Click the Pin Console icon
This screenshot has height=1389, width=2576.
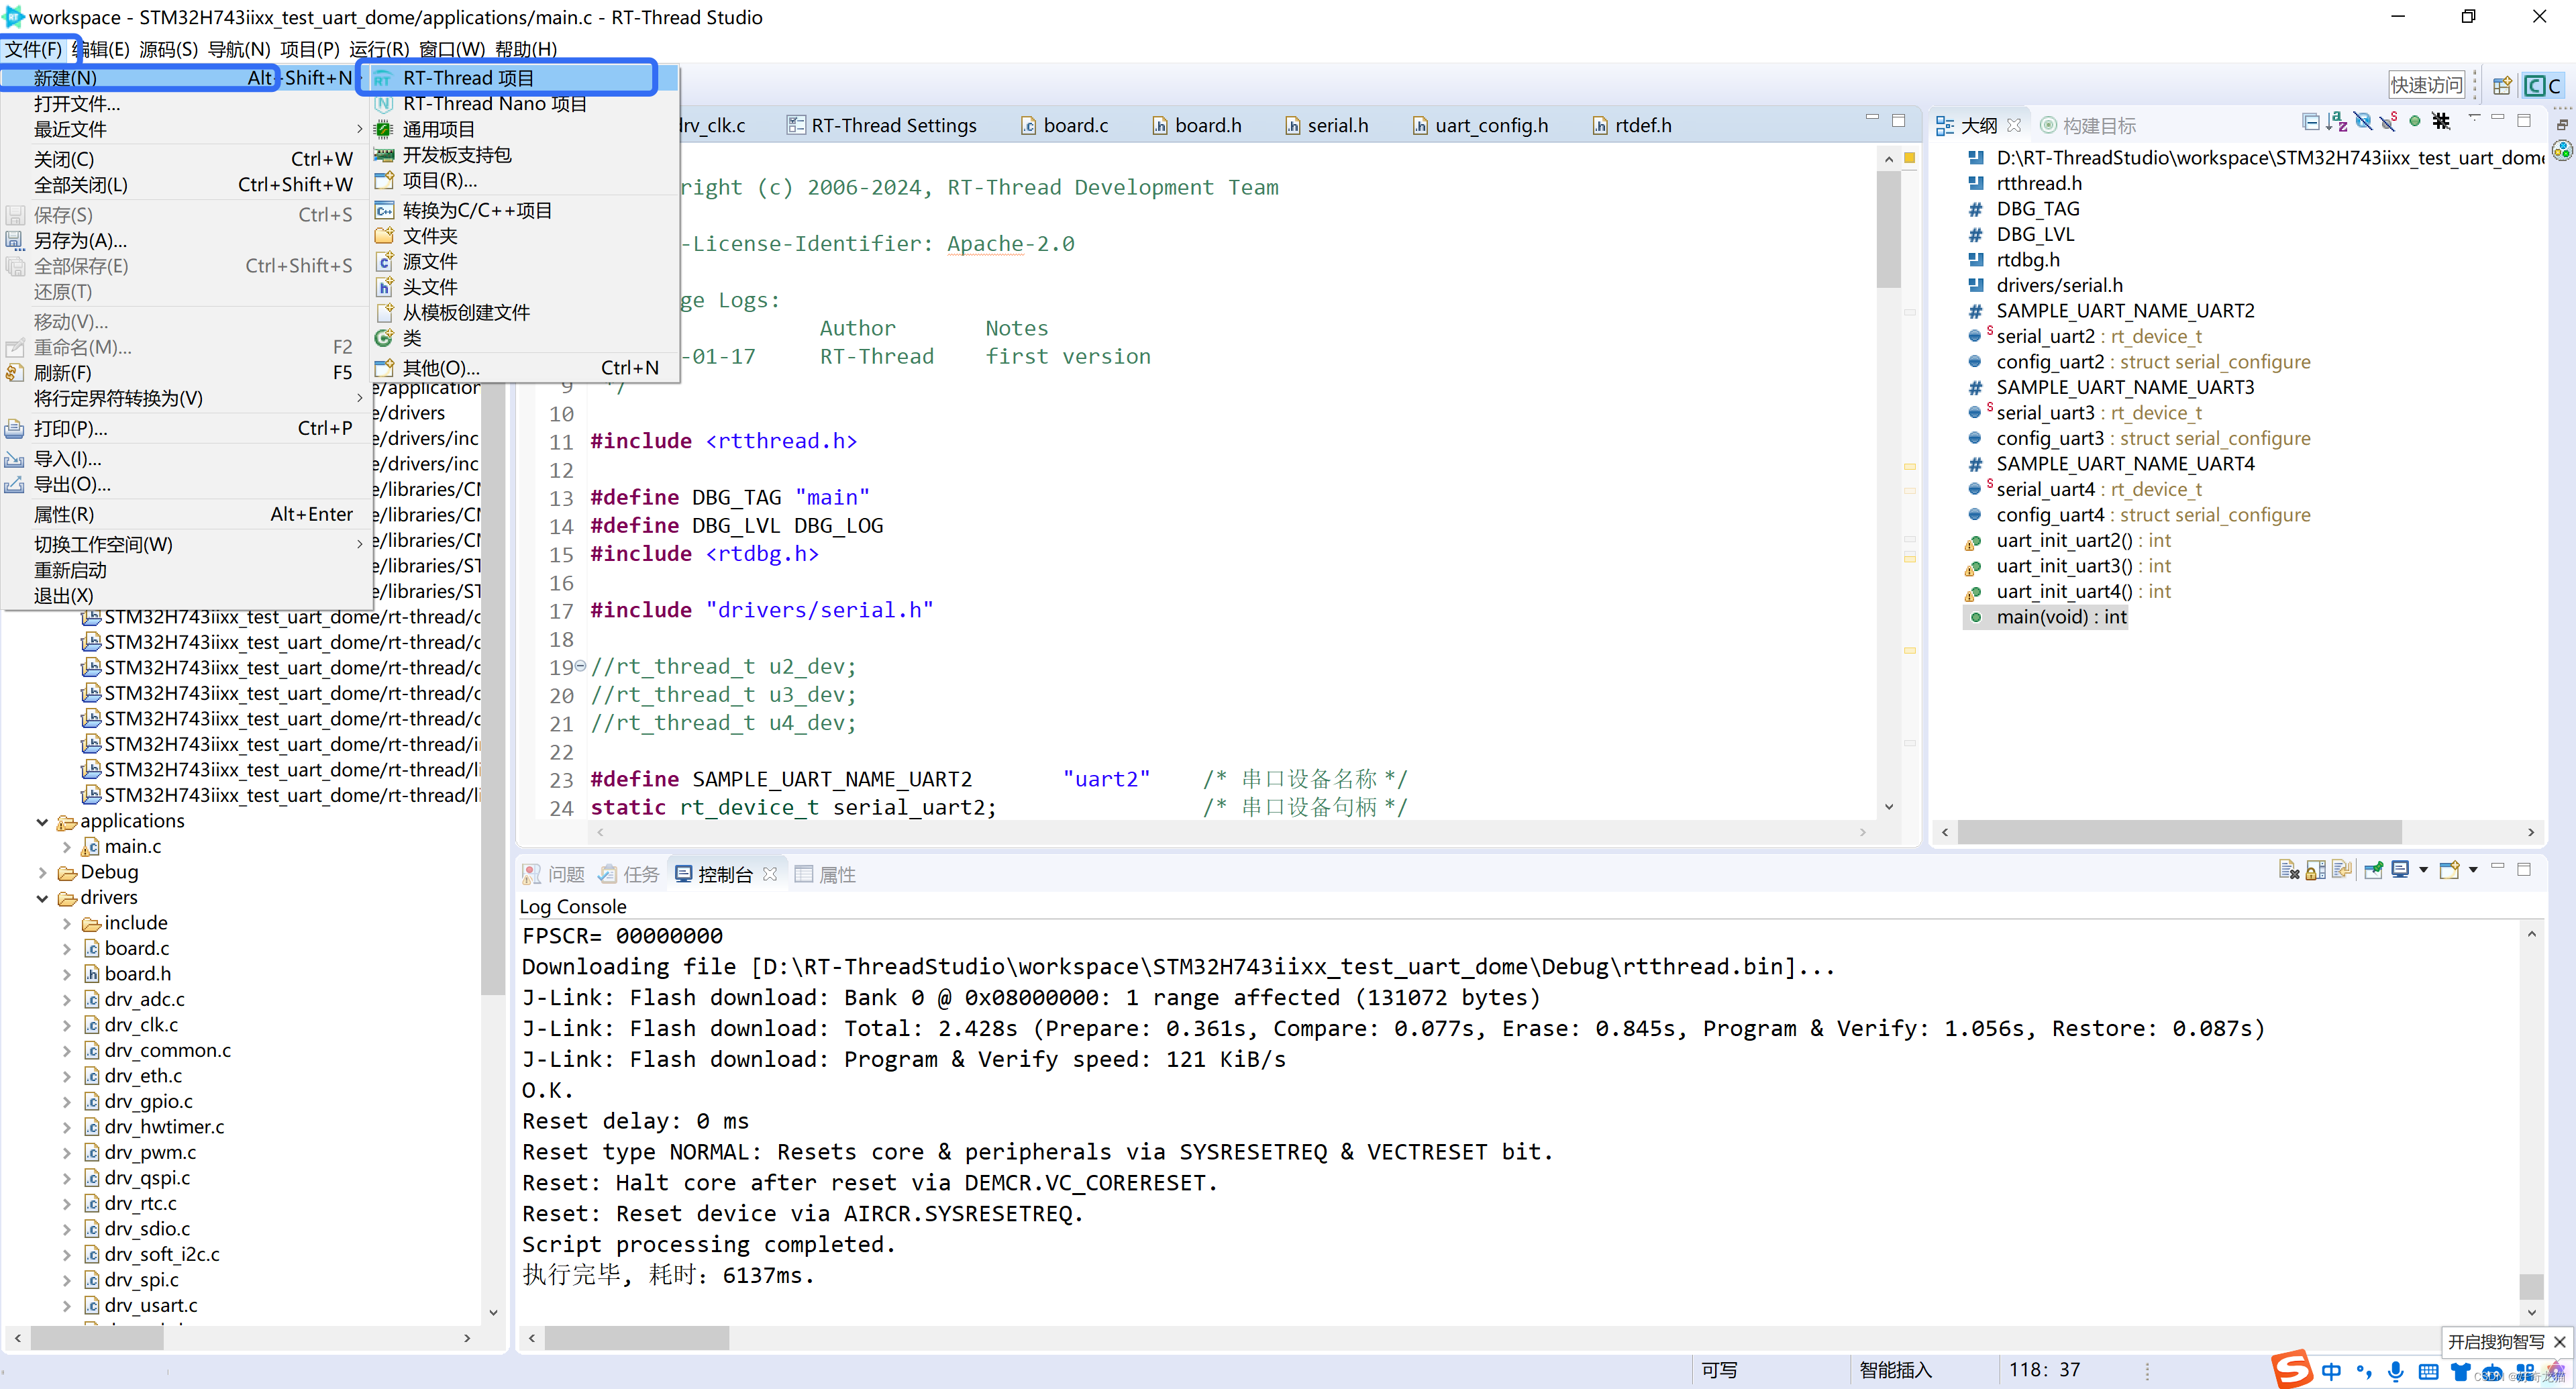point(2374,870)
